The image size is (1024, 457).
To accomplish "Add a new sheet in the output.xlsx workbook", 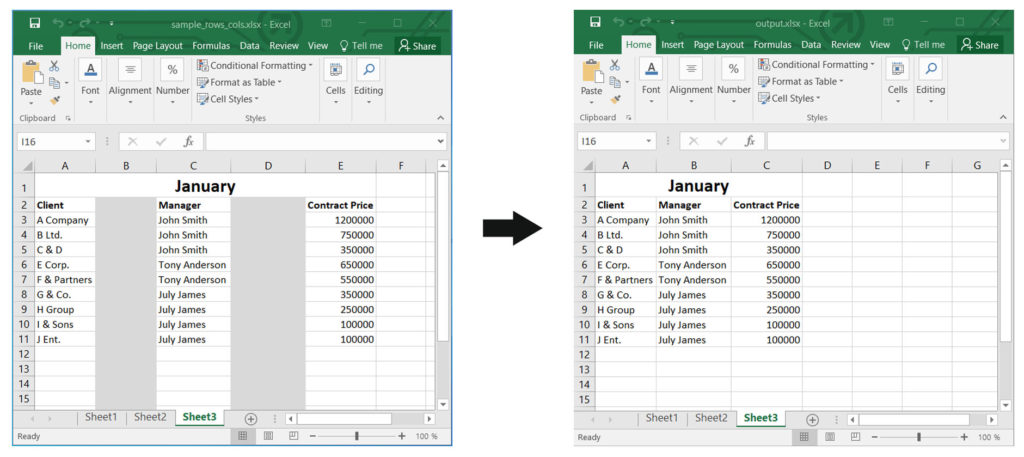I will pyautogui.click(x=812, y=419).
